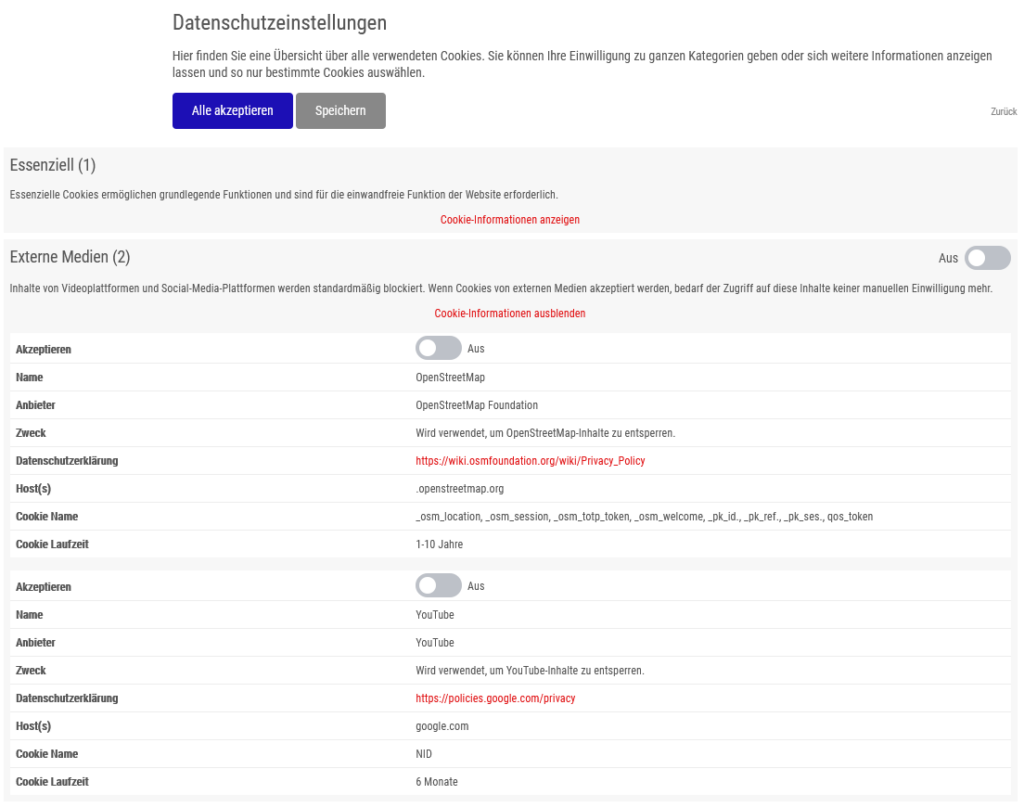Click the Alle akzeptieren button

tap(232, 110)
